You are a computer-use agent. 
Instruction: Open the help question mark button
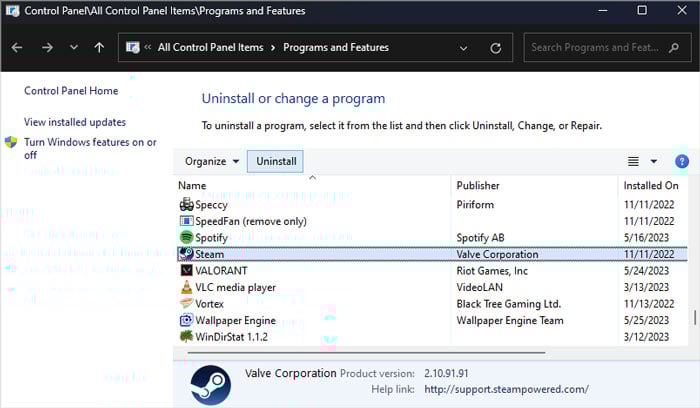point(682,161)
